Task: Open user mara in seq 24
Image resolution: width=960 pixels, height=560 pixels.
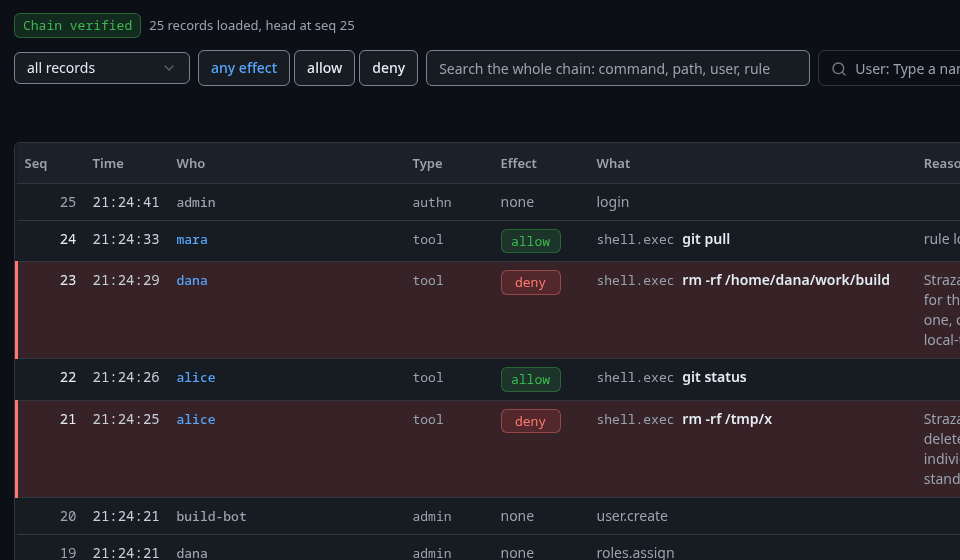Action: point(192,239)
